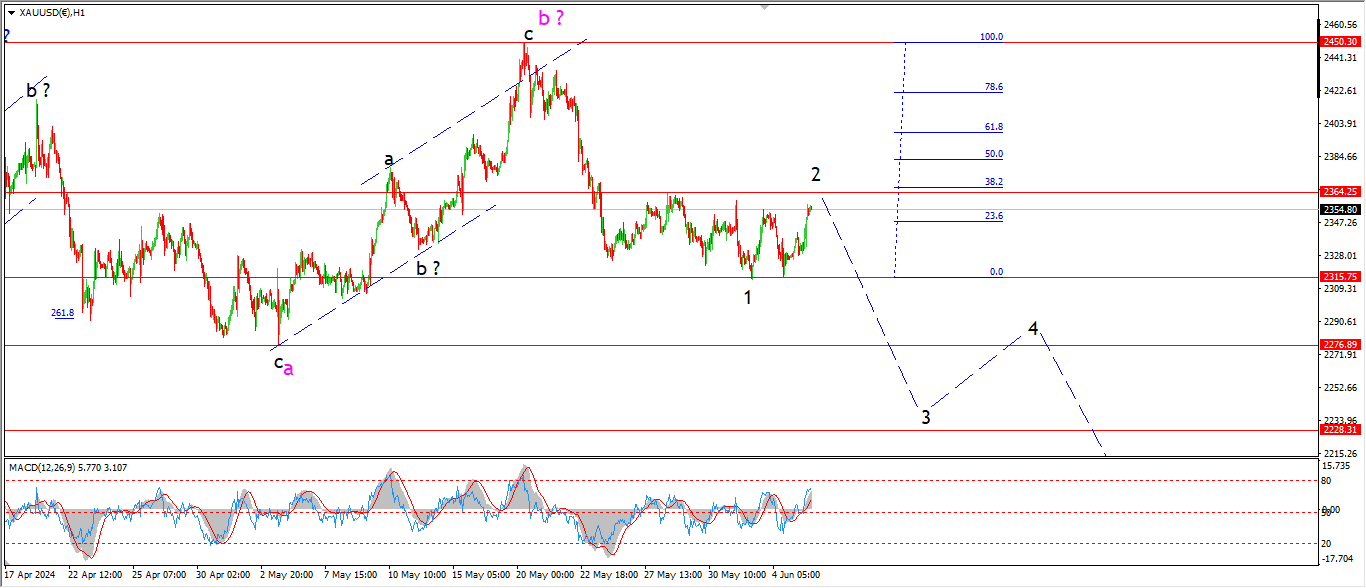Screen dimensions: 1366x588
Task: Click the XAUUSD(€),H1 chart title
Action: (x=52, y=13)
